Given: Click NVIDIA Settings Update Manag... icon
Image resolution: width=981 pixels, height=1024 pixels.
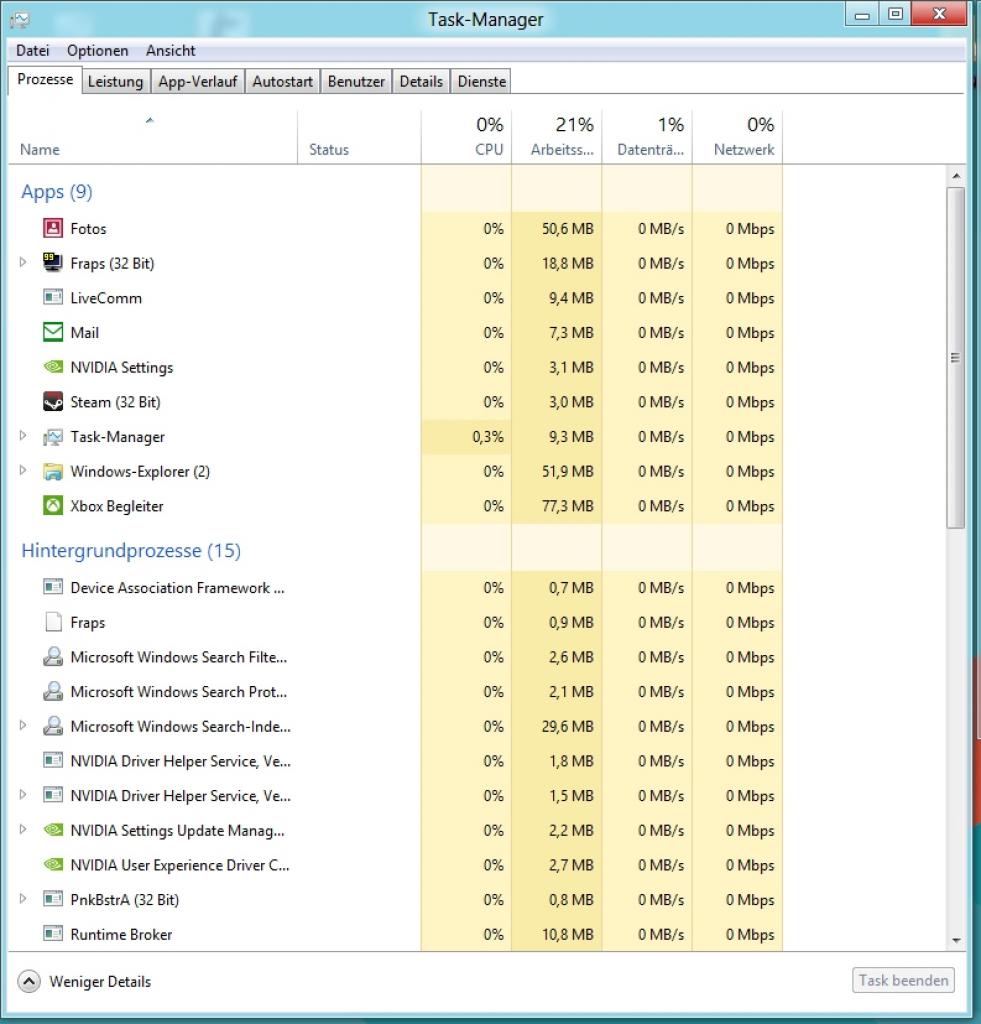Looking at the screenshot, I should pos(53,829).
